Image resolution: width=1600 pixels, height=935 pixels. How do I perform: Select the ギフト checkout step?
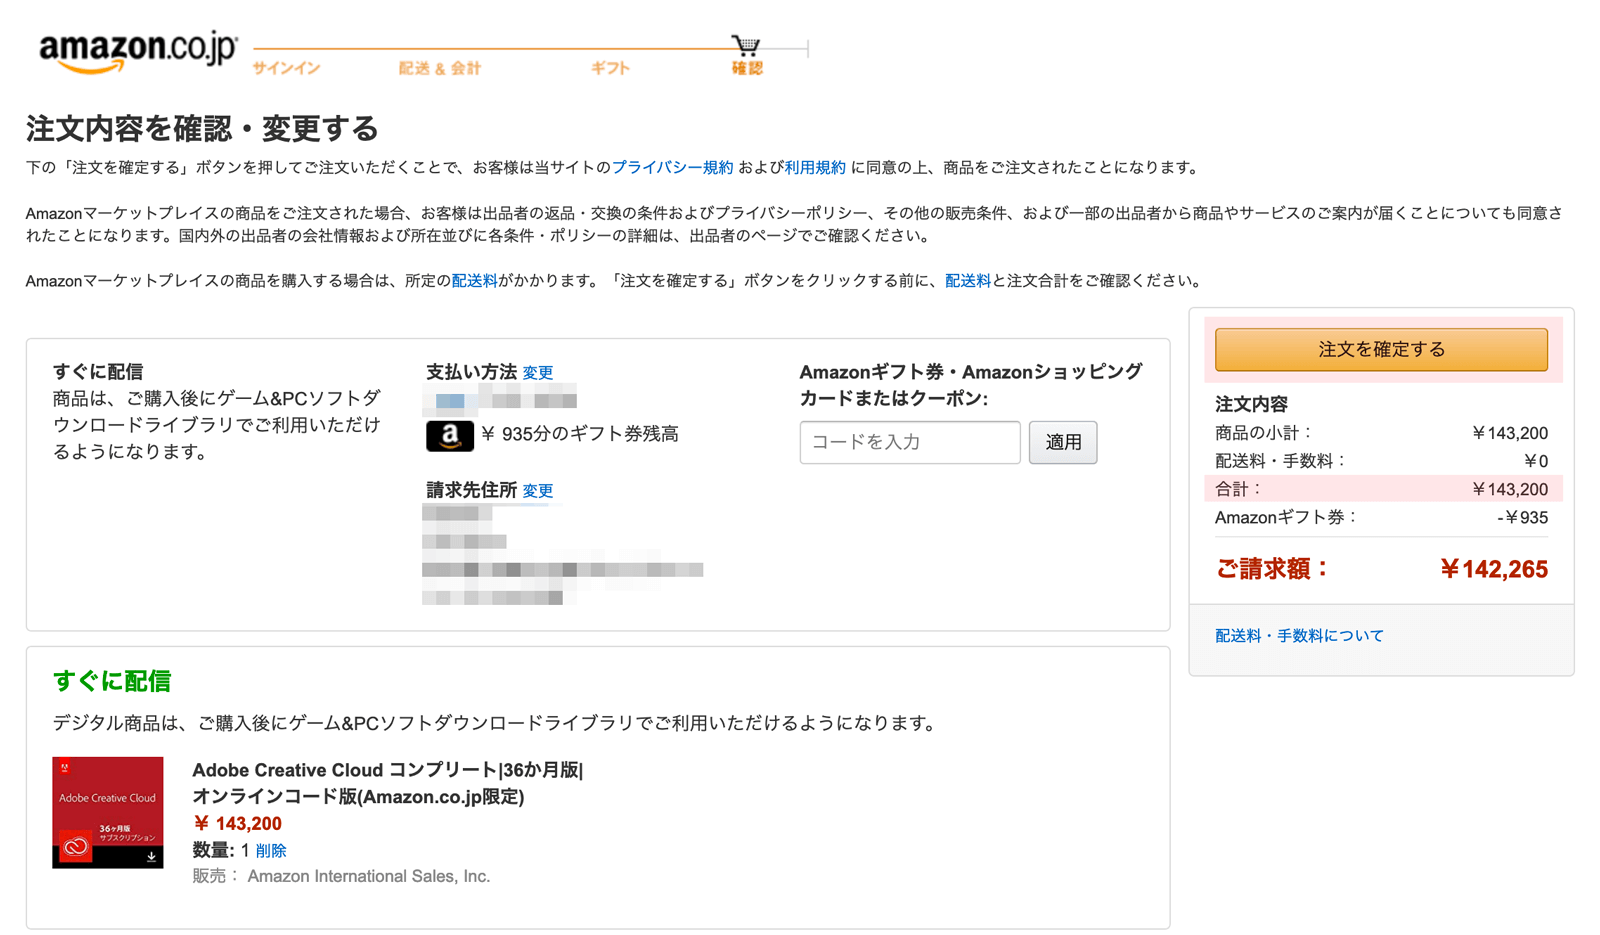pyautogui.click(x=610, y=68)
